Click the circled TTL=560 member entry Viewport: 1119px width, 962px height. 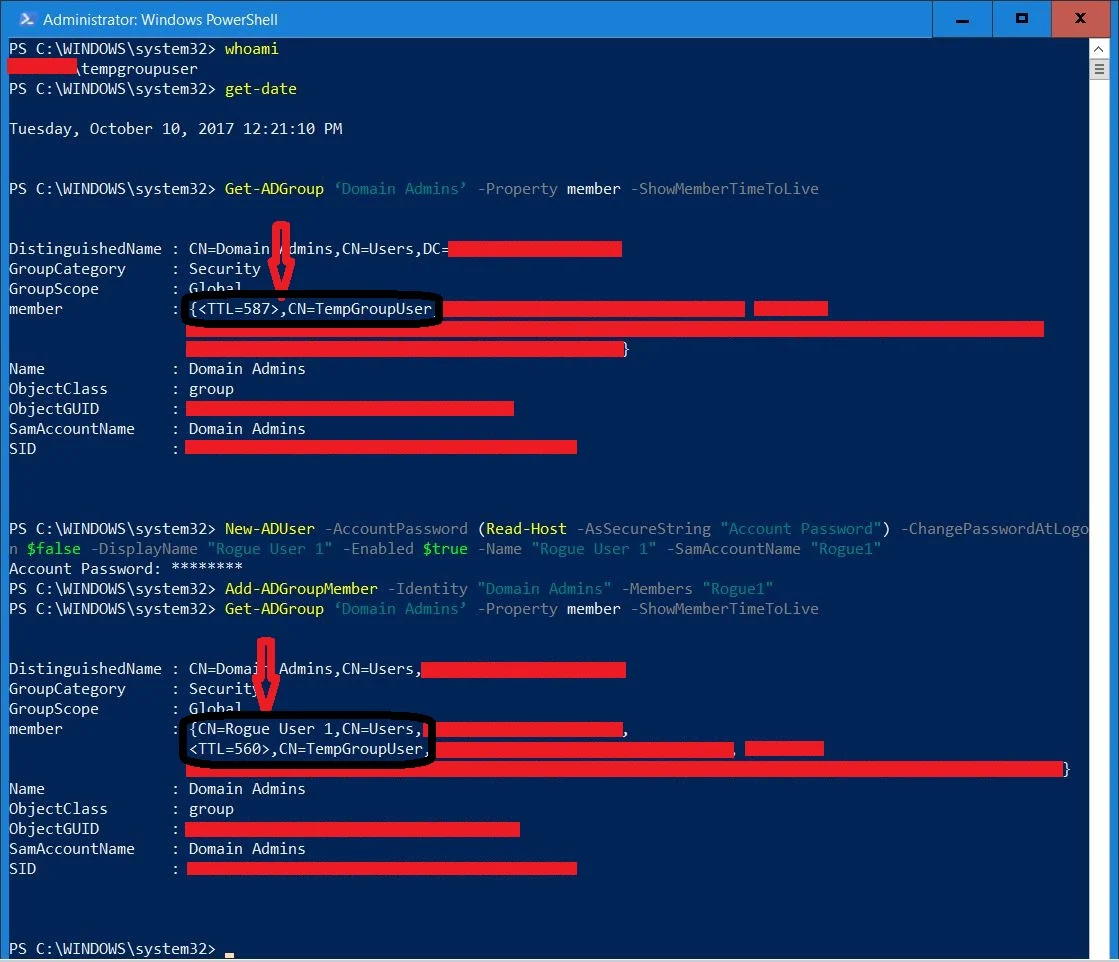pyautogui.click(x=305, y=748)
